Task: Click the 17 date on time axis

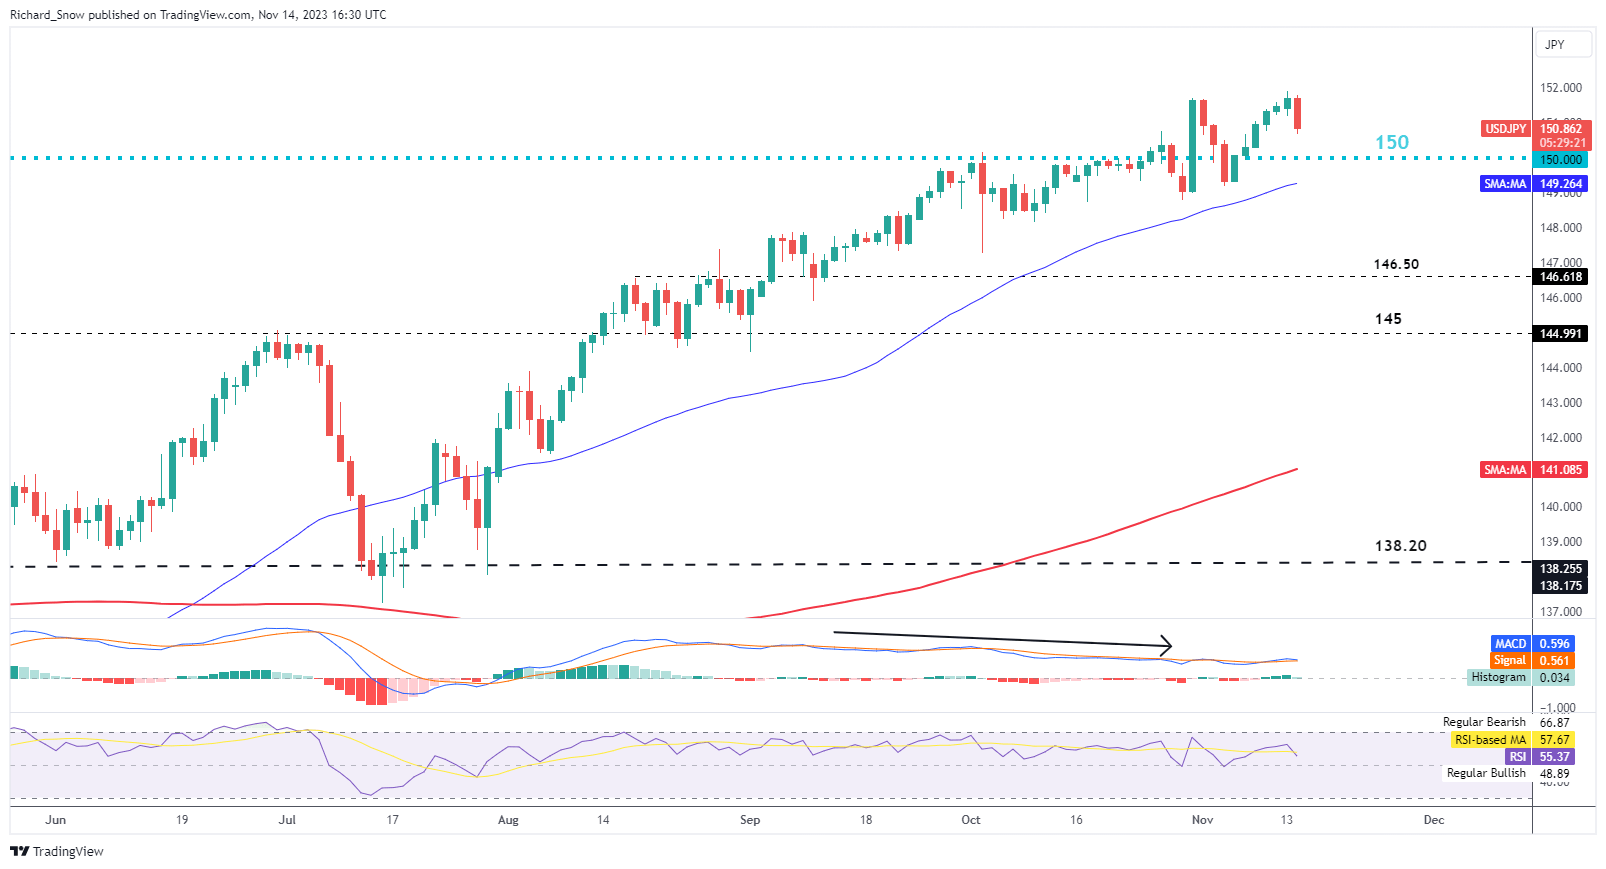Action: 393,820
